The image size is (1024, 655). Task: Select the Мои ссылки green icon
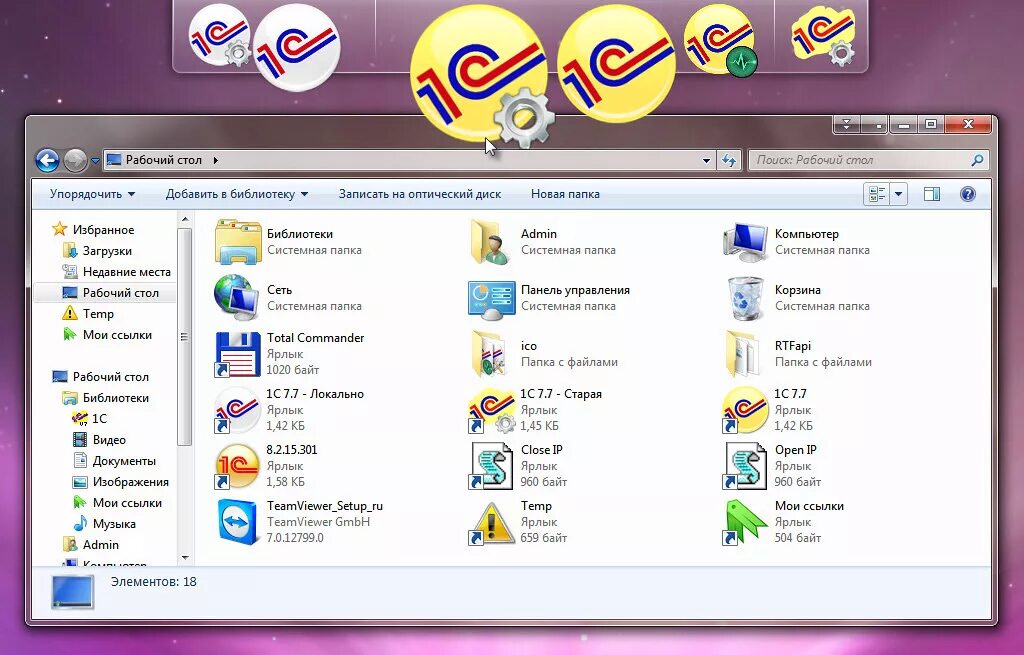[745, 522]
